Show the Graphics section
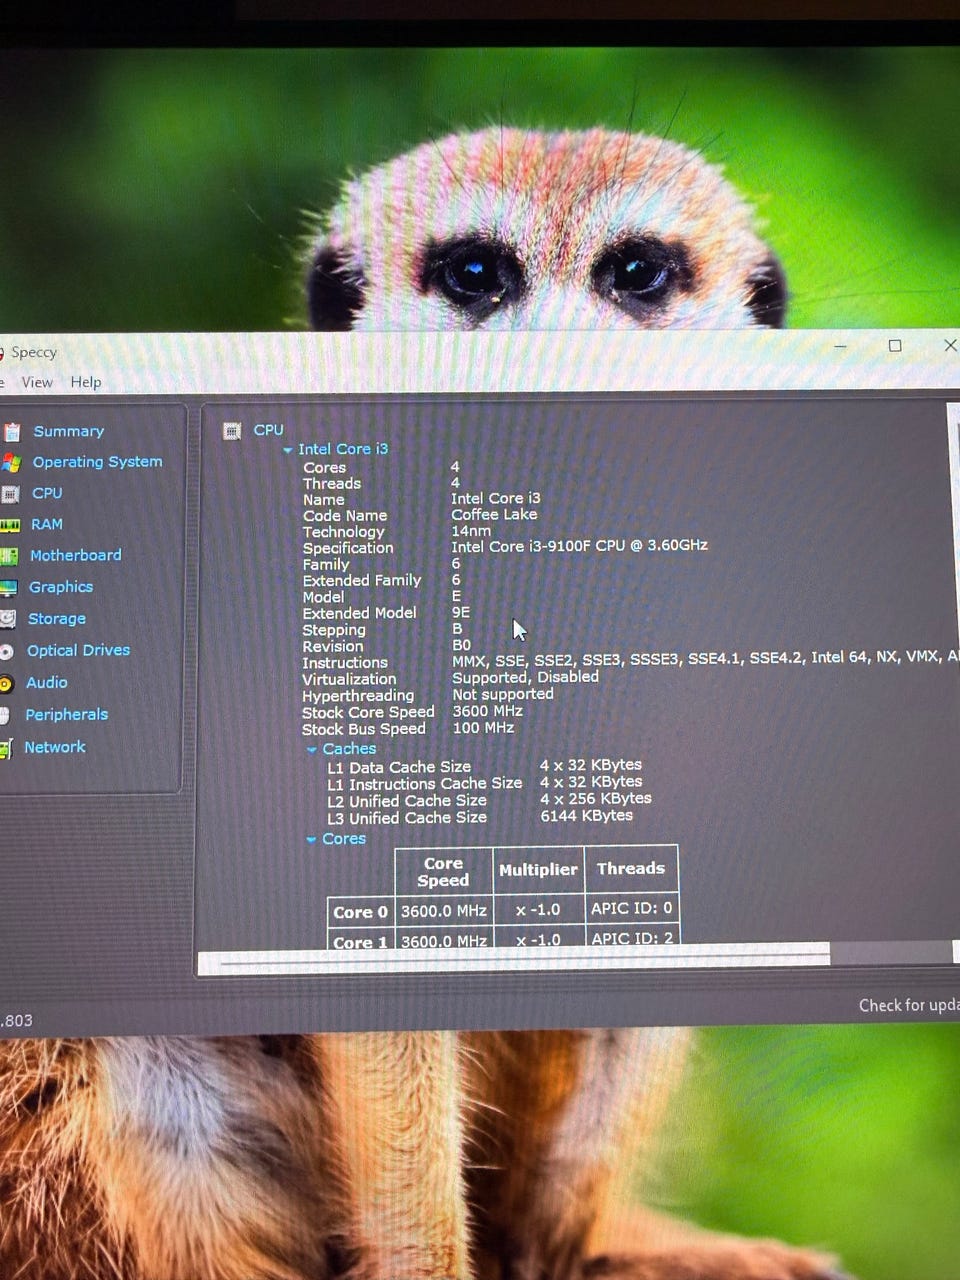Image resolution: width=960 pixels, height=1280 pixels. 60,587
